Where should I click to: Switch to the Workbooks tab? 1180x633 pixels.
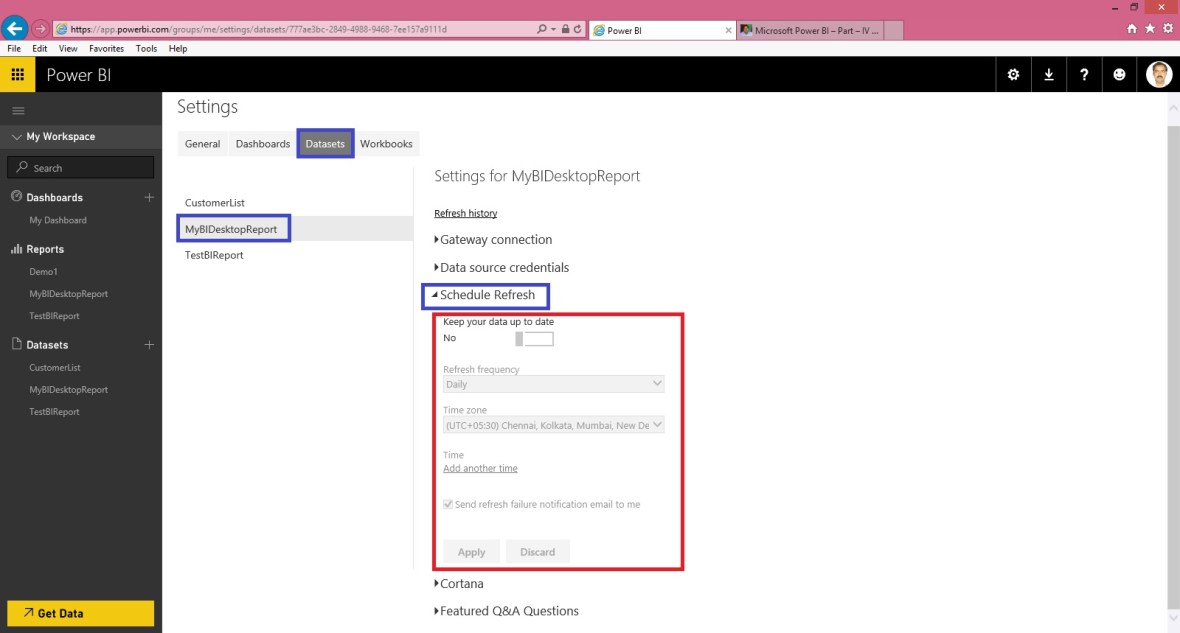pyautogui.click(x=387, y=143)
